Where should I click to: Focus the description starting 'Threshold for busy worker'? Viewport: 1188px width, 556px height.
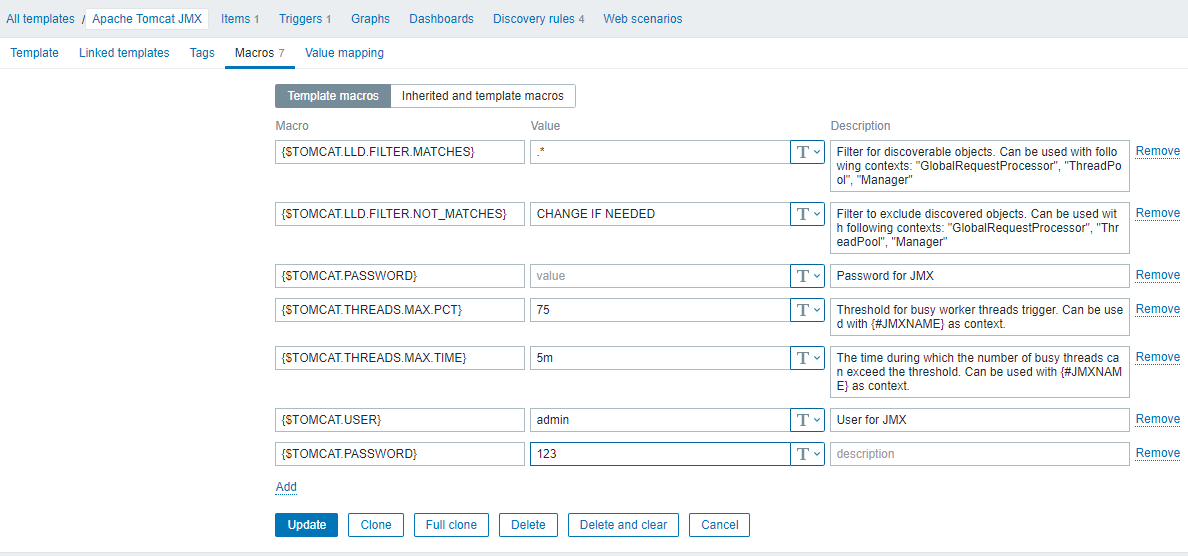tap(980, 317)
